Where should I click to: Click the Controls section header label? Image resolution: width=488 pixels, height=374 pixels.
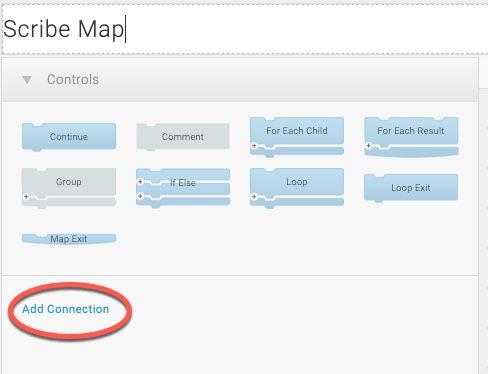pyautogui.click(x=73, y=80)
